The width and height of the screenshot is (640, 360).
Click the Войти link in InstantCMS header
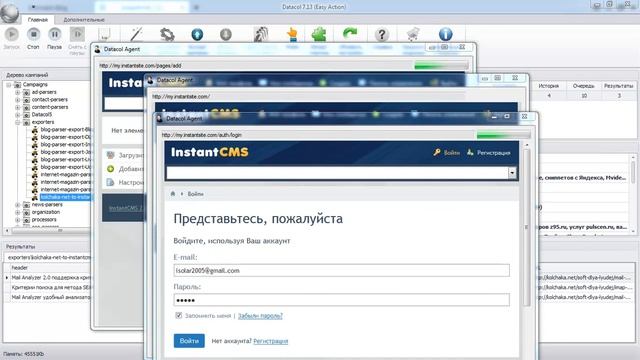pyautogui.click(x=451, y=153)
